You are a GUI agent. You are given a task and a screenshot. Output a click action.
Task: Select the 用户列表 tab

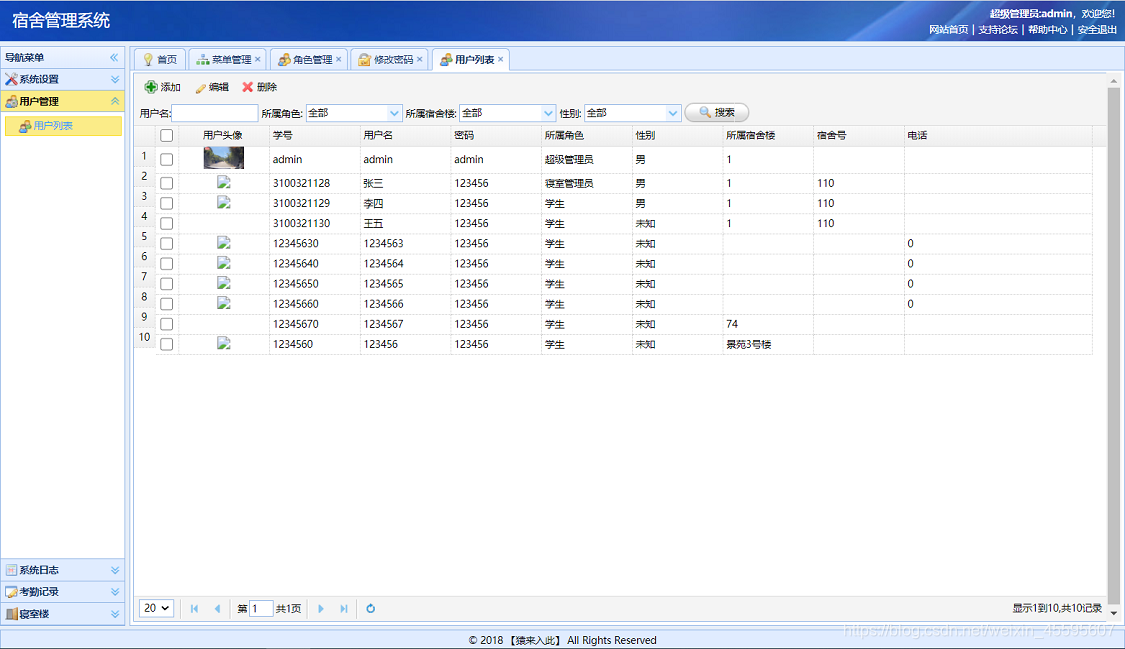click(x=469, y=60)
